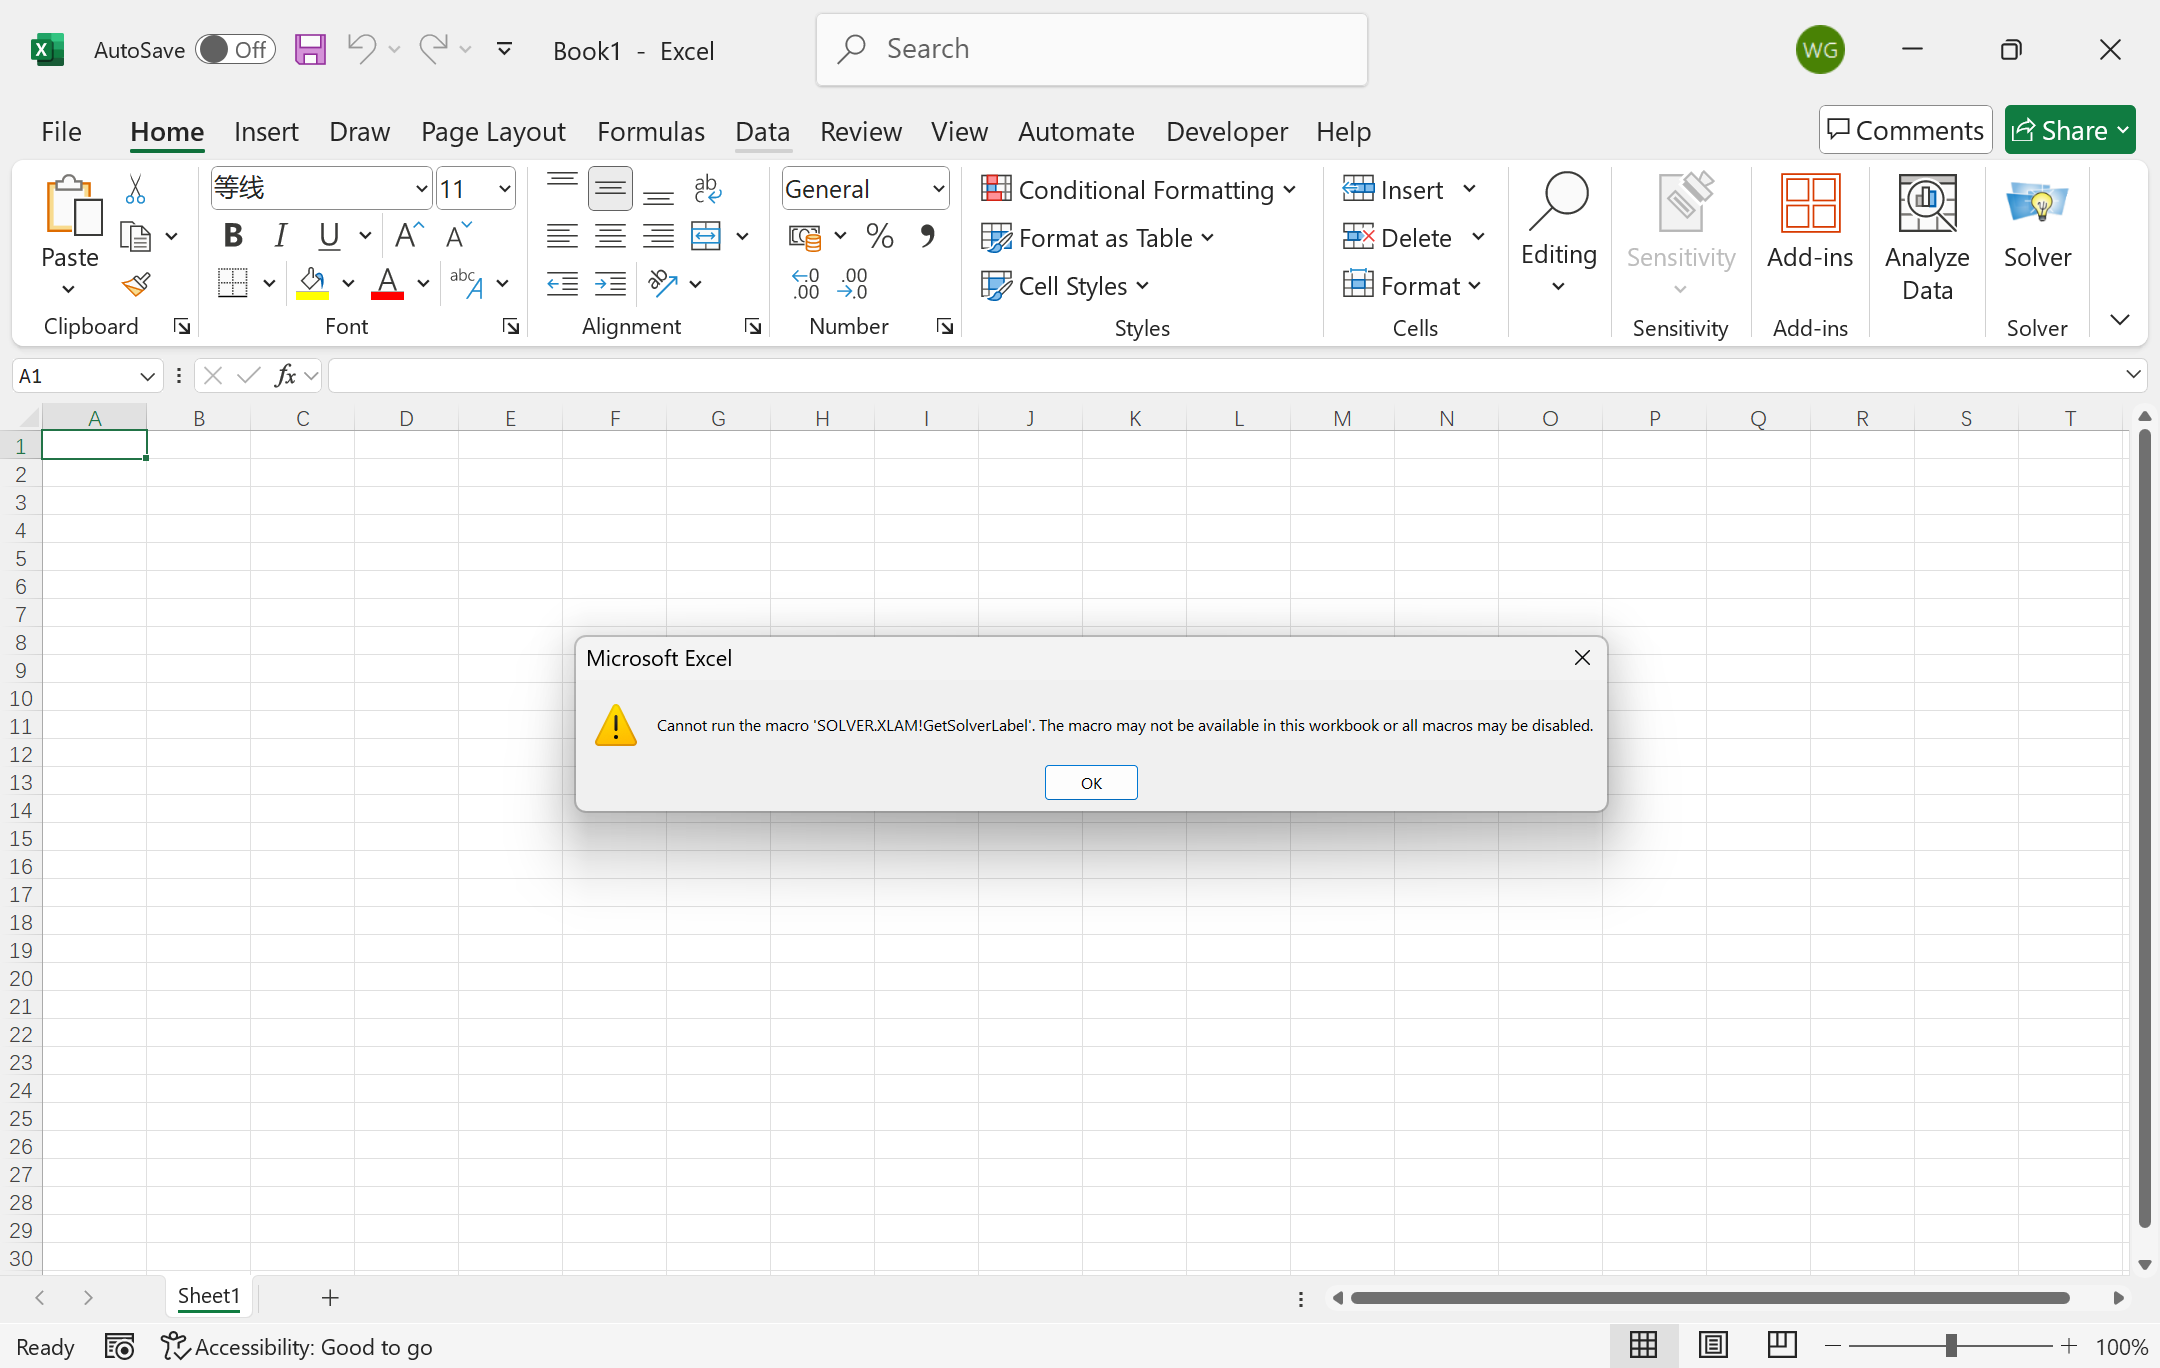2160x1368 pixels.
Task: Expand the font size dropdown
Action: (x=505, y=189)
